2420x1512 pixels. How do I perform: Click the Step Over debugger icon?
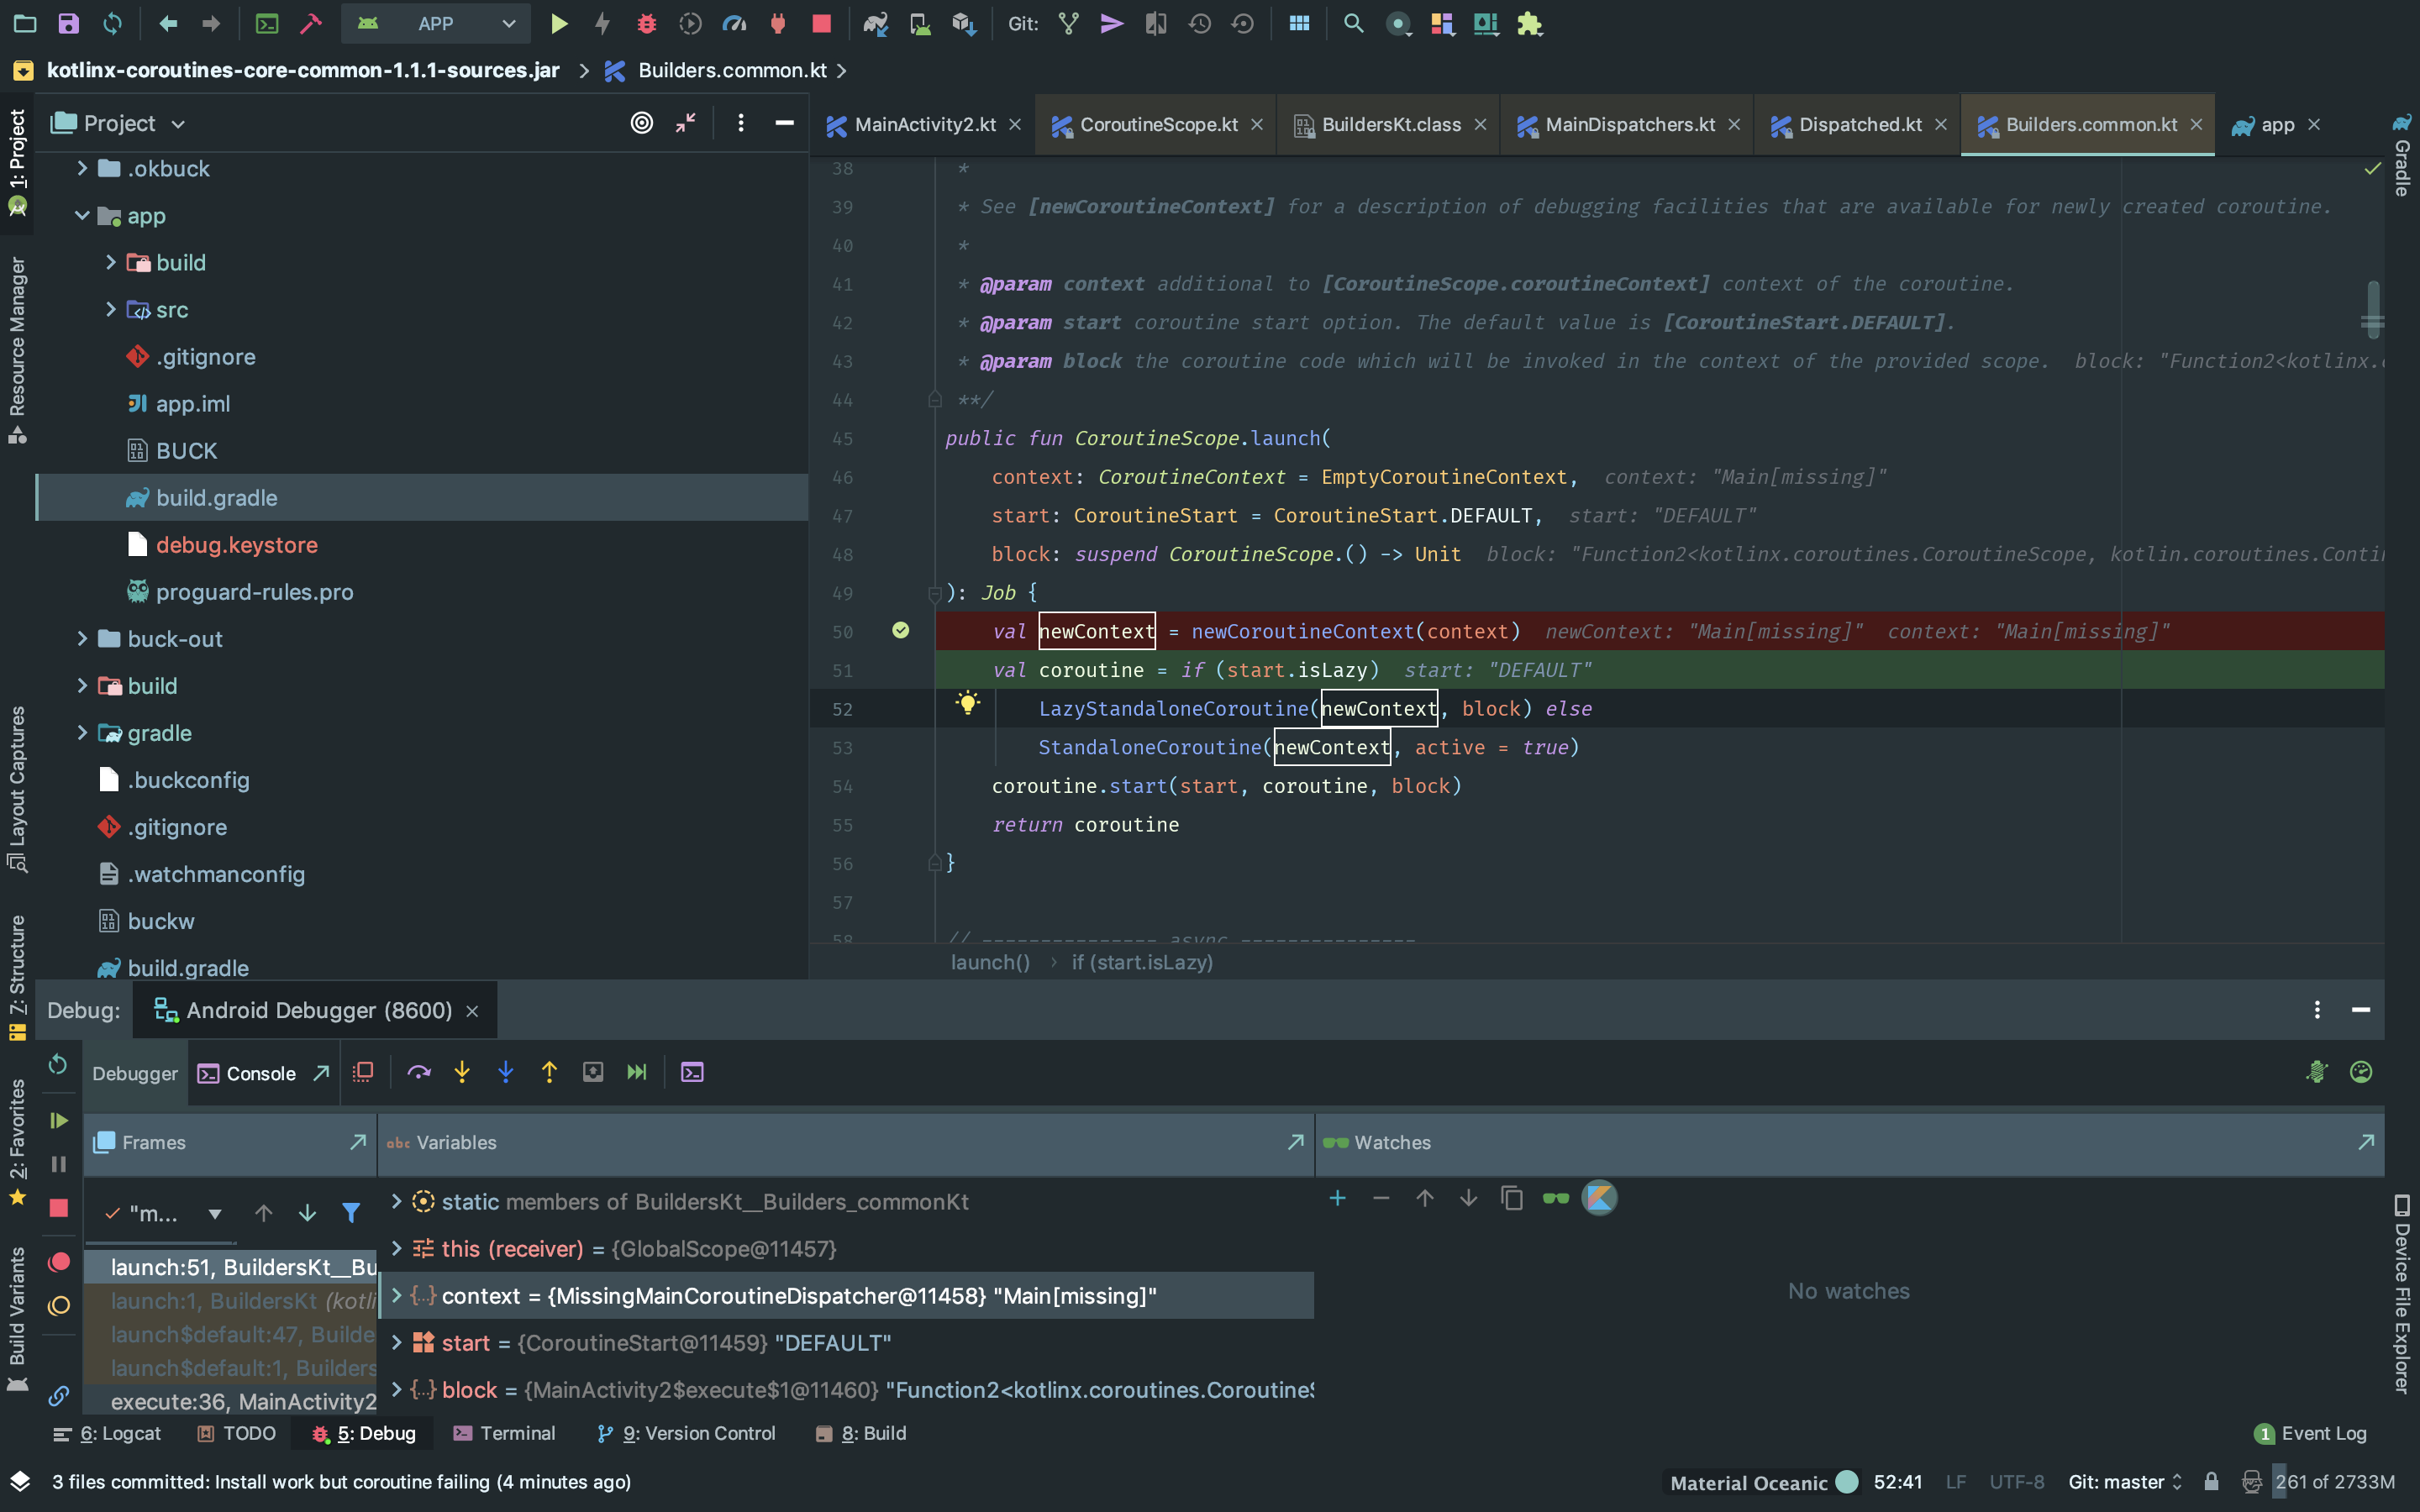[x=418, y=1072]
